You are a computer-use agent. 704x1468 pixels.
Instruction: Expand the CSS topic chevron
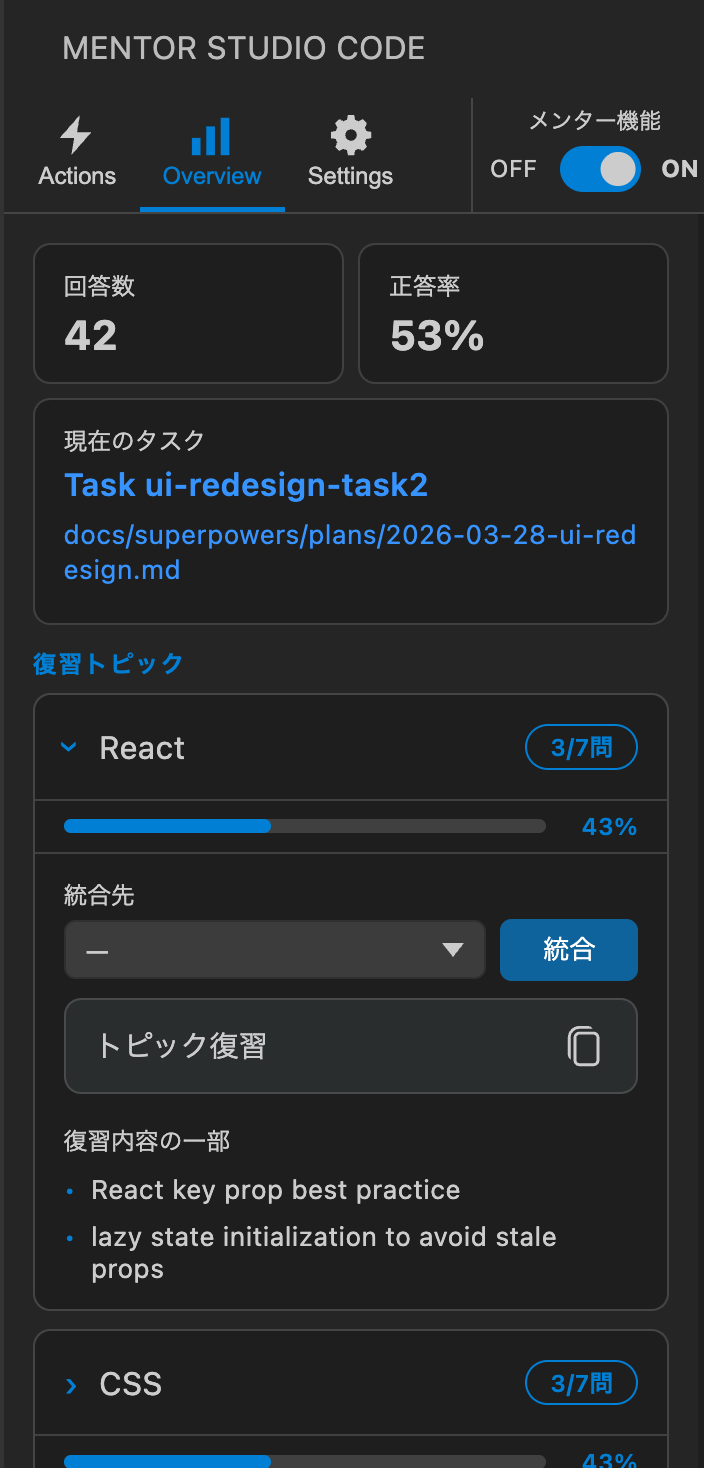click(x=71, y=1385)
